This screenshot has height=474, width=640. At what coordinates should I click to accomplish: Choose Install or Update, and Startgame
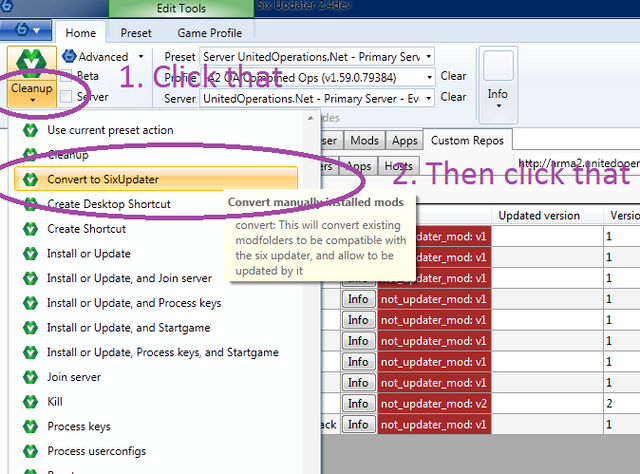pyautogui.click(x=156, y=327)
